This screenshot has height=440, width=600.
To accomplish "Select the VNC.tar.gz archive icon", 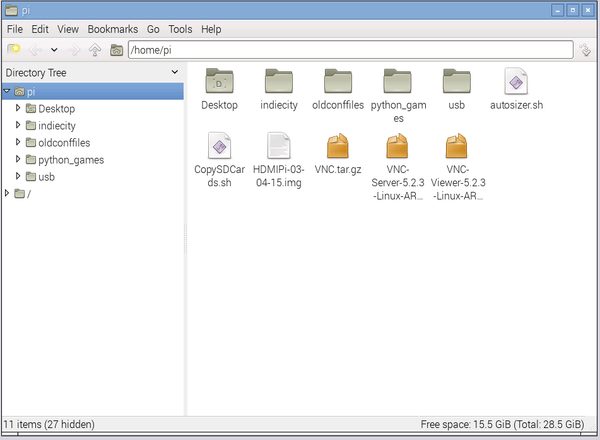I will tap(337, 150).
